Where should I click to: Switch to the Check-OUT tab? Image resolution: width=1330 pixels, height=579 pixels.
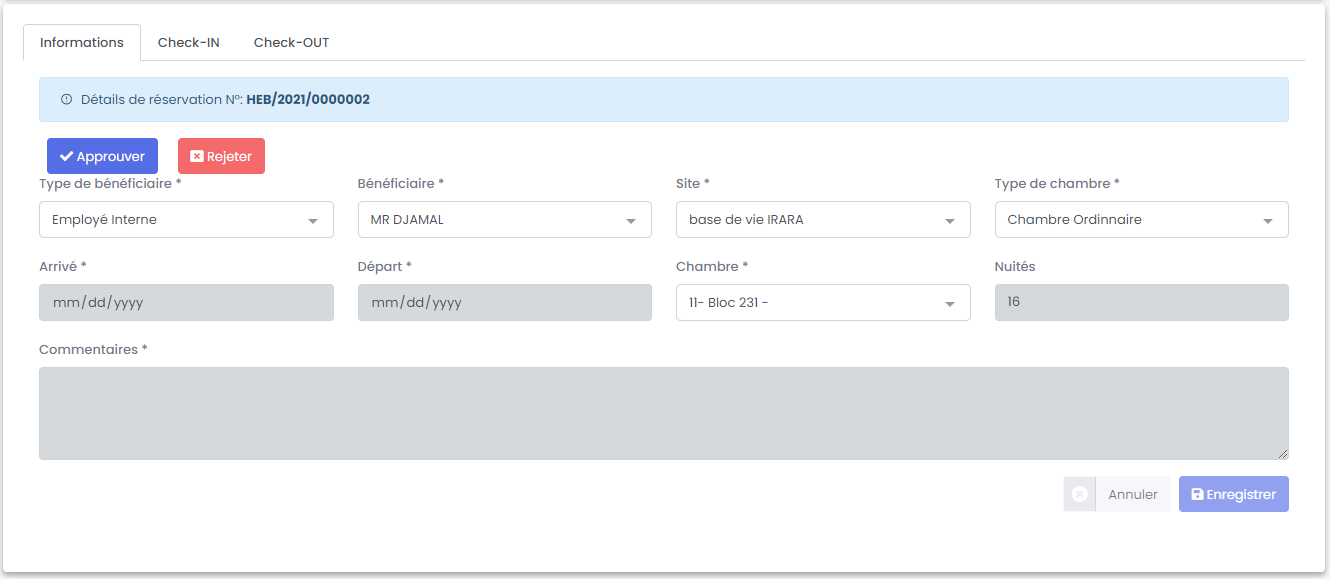[x=291, y=43]
